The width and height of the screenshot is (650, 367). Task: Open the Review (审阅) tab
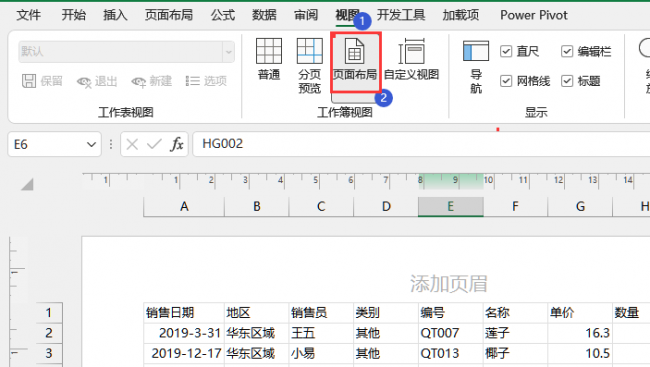coord(306,15)
